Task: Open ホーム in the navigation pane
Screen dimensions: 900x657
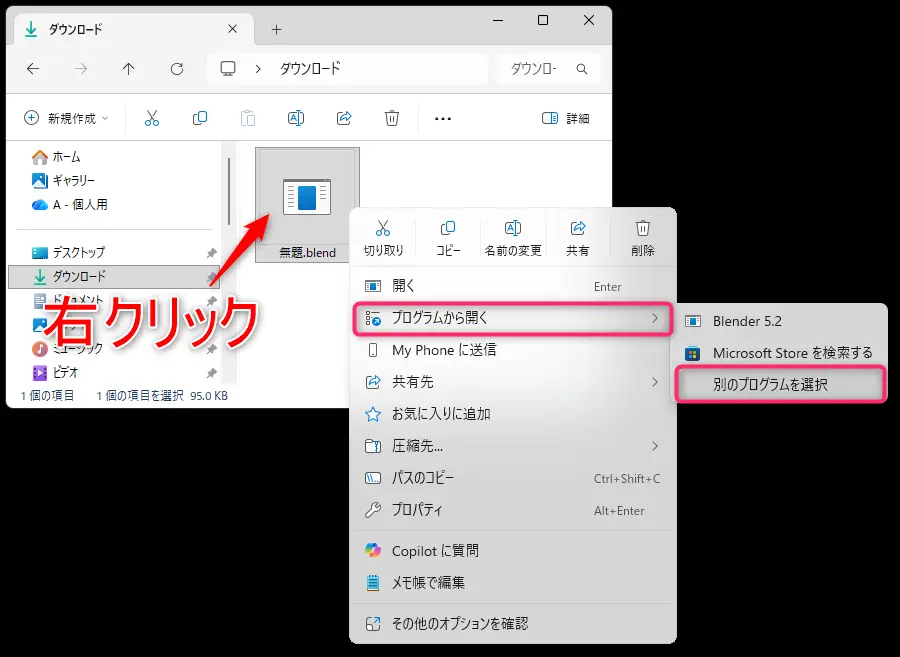Action: (56, 157)
